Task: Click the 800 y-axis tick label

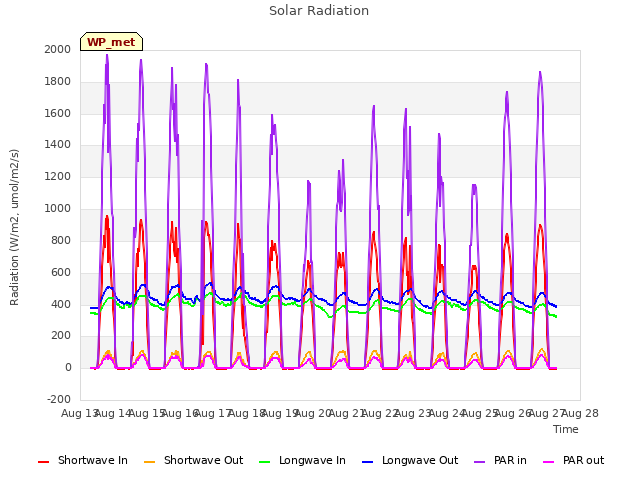Action: click(61, 240)
